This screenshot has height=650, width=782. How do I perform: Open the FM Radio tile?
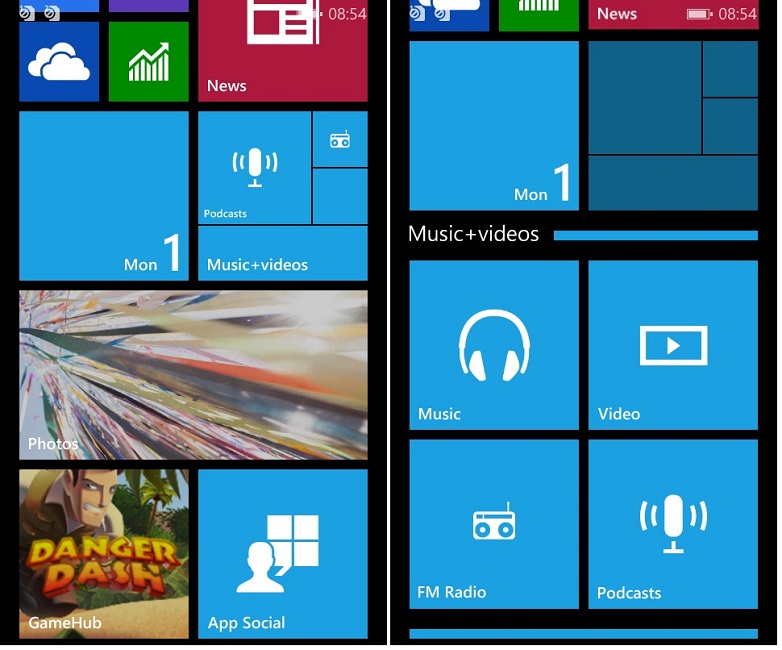[x=494, y=524]
